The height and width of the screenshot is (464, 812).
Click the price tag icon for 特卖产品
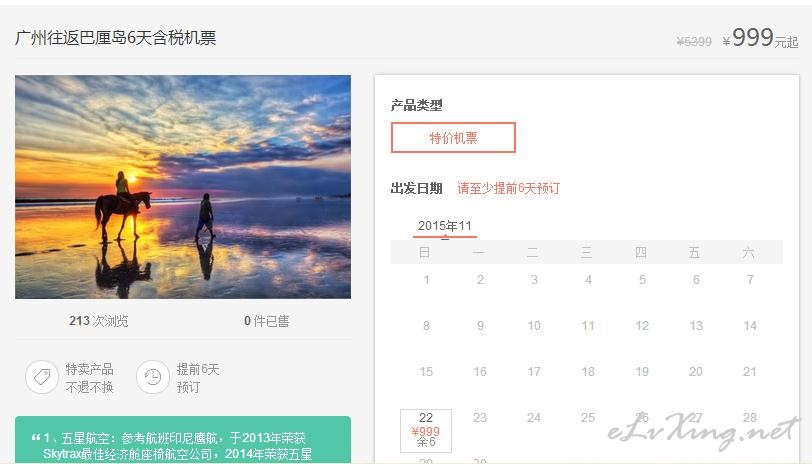[x=42, y=377]
